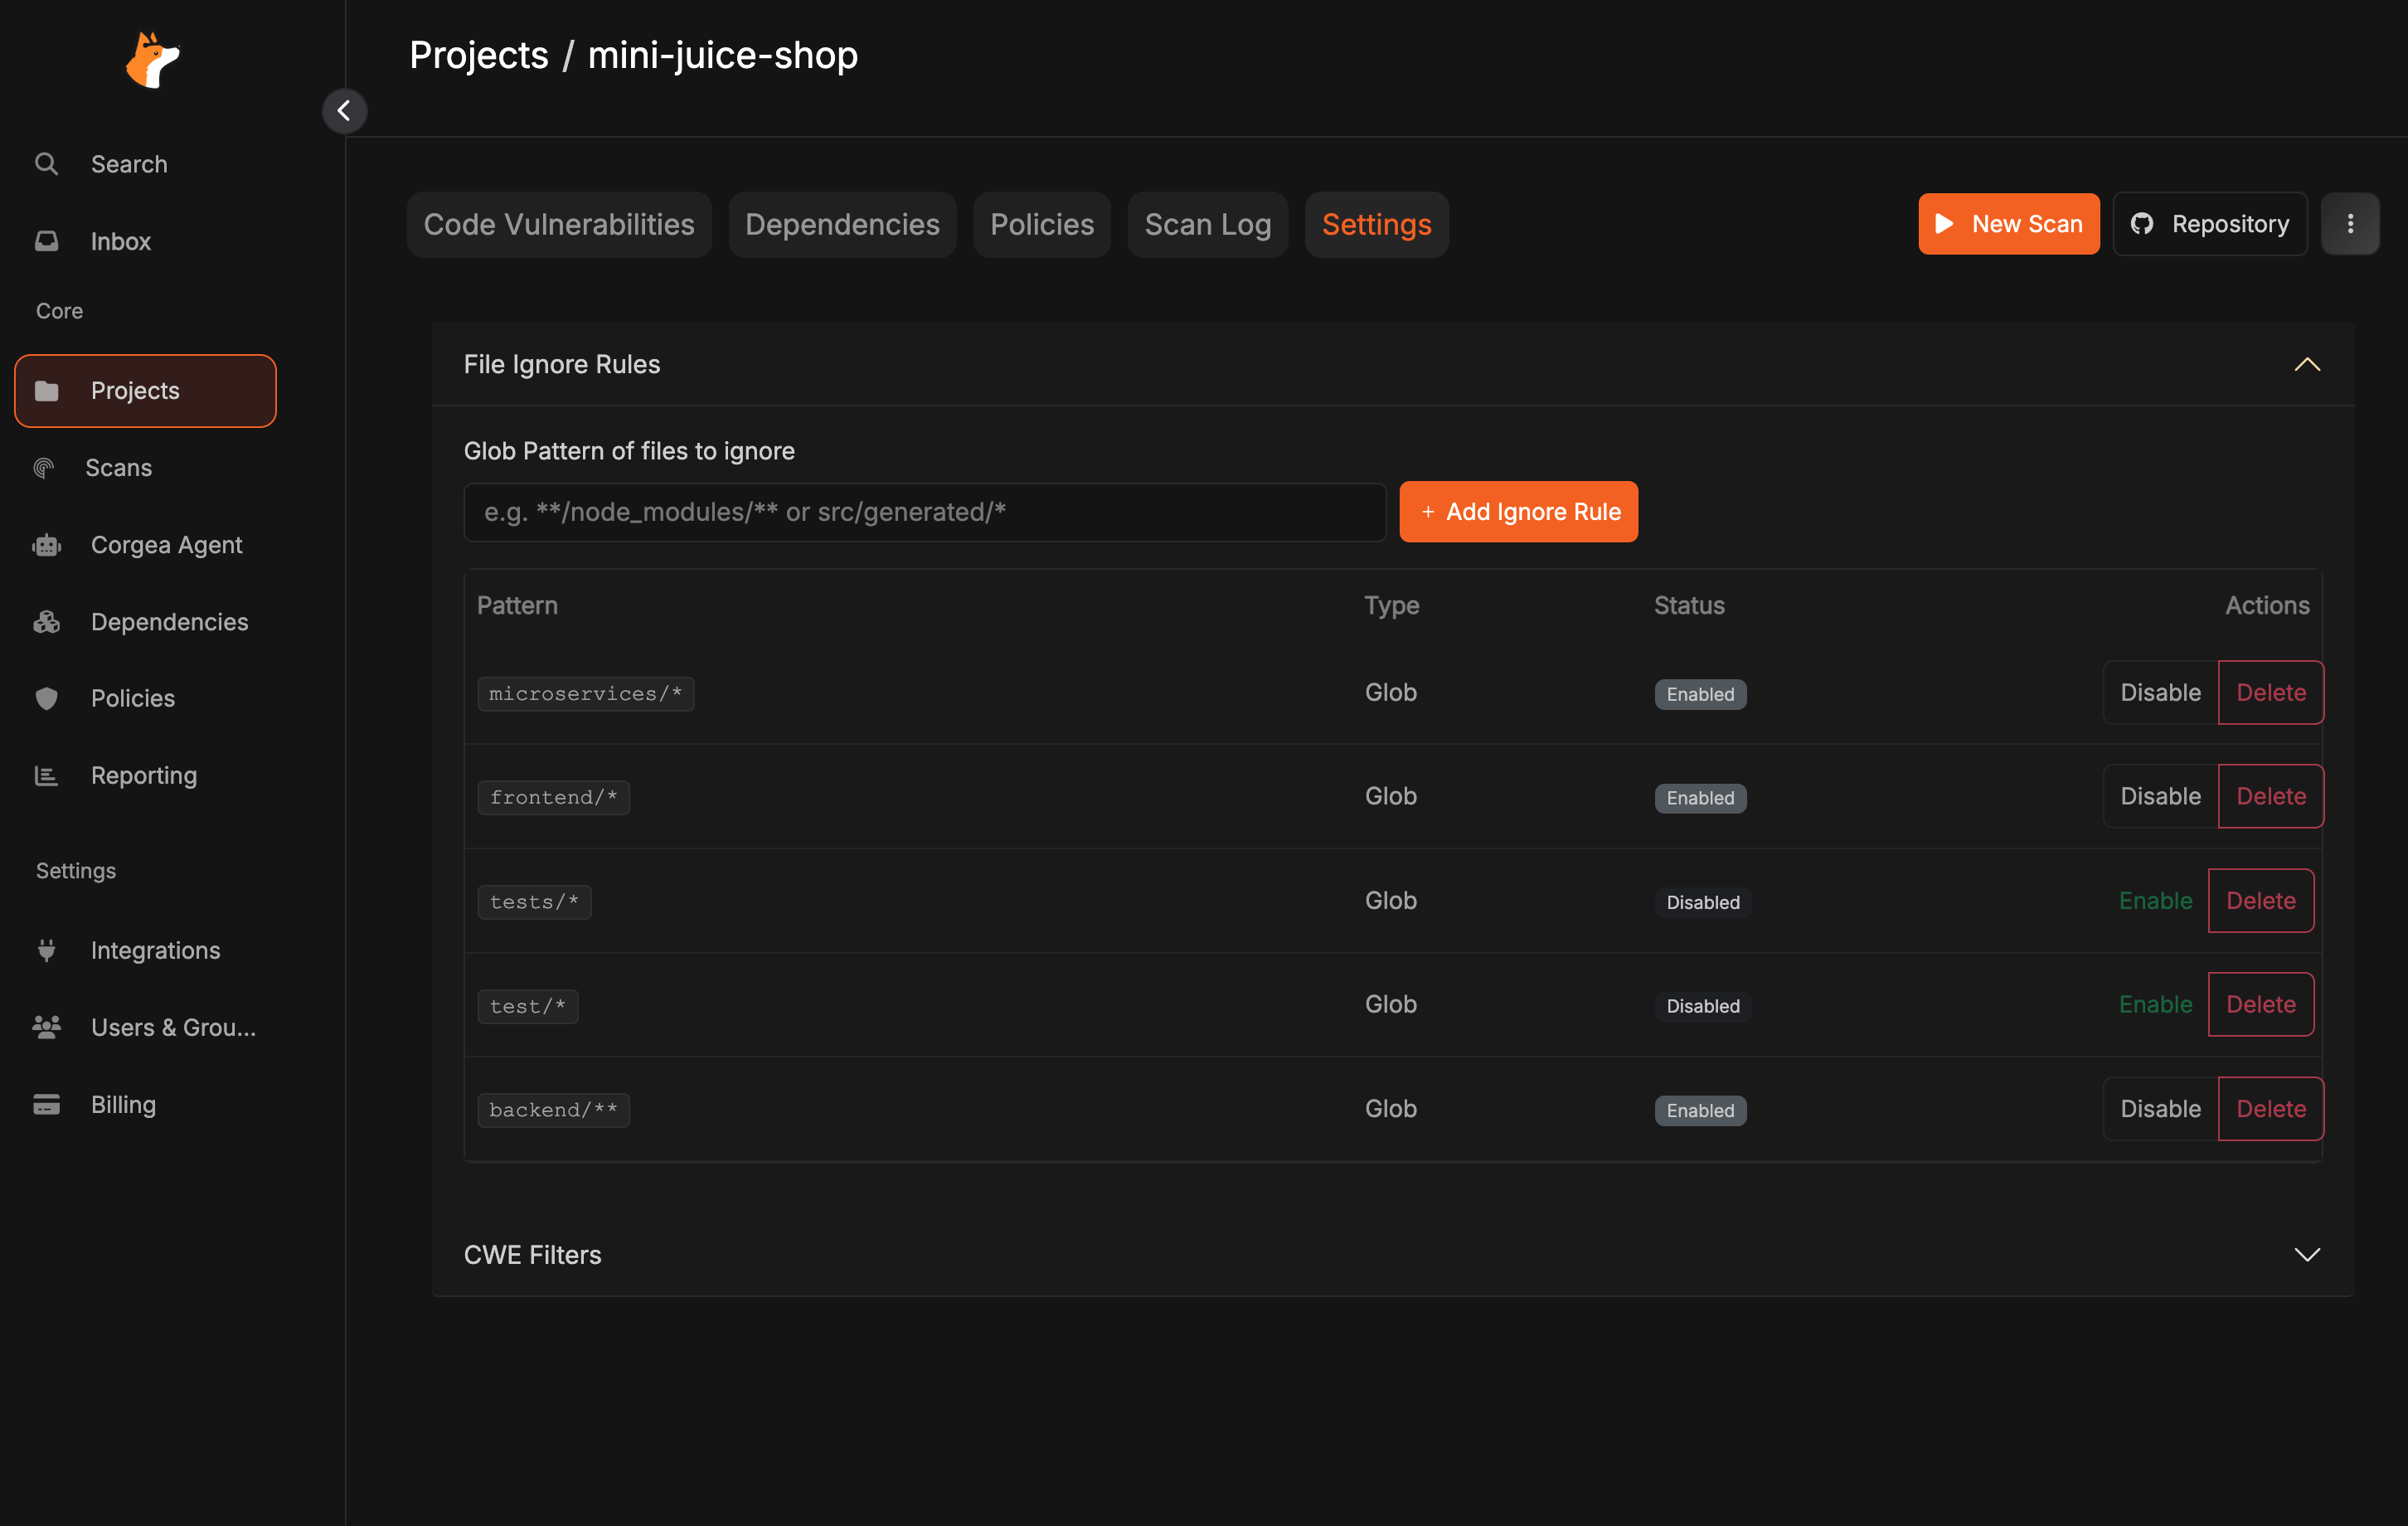This screenshot has height=1526, width=2408.
Task: Open Billing card icon in the sidebar
Action: point(46,1104)
